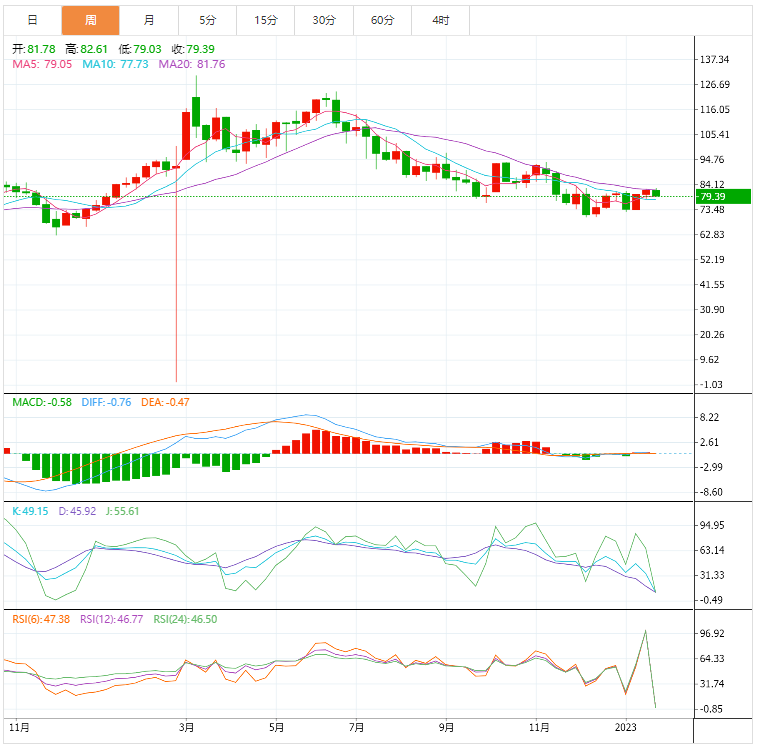The image size is (759, 748).
Task: Click the RSI(24) indicator label
Action: click(185, 619)
